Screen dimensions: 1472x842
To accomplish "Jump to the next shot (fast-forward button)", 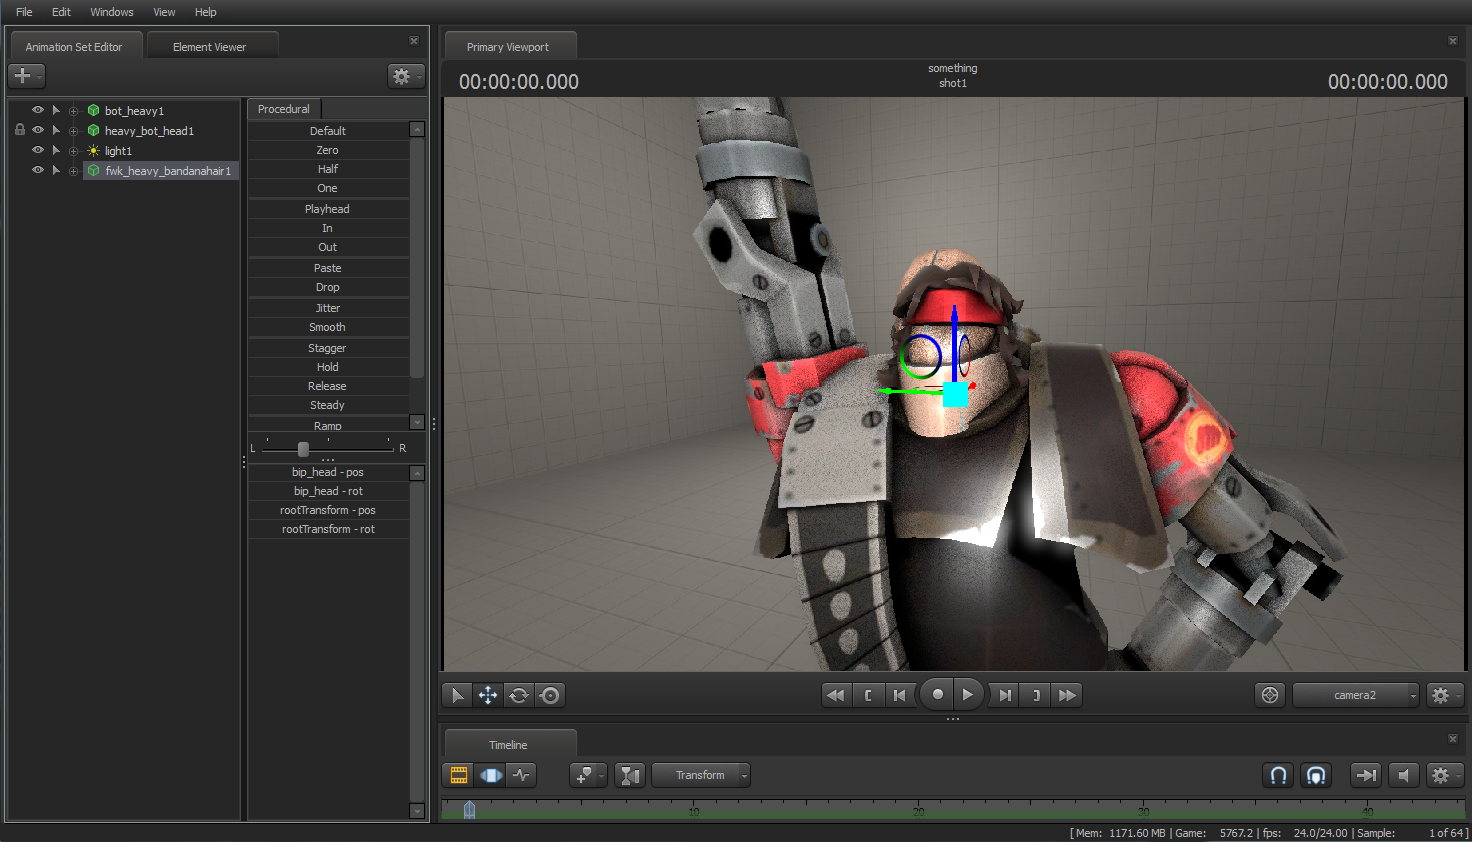I will [x=1067, y=695].
